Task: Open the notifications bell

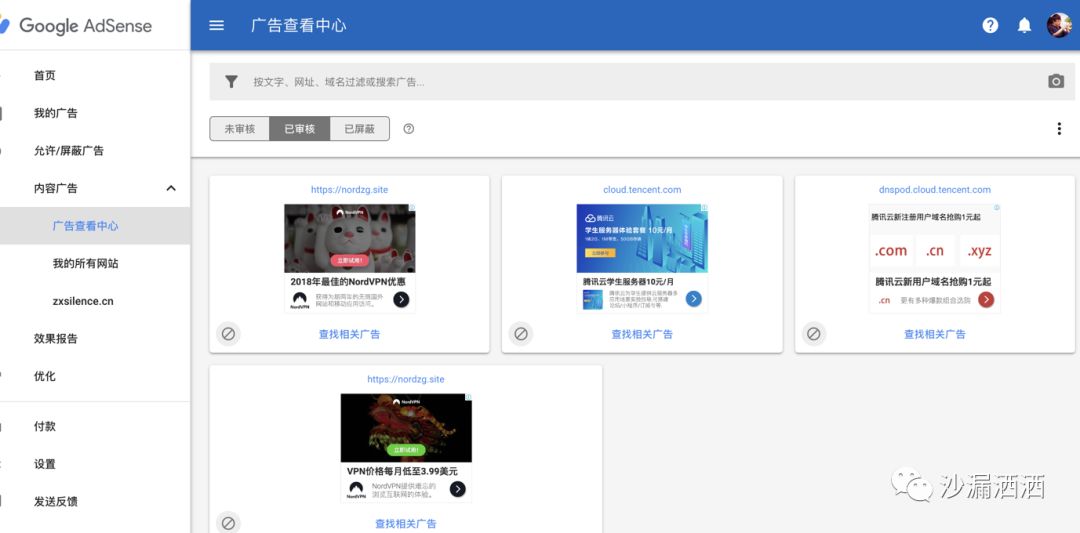Action: tap(1024, 25)
